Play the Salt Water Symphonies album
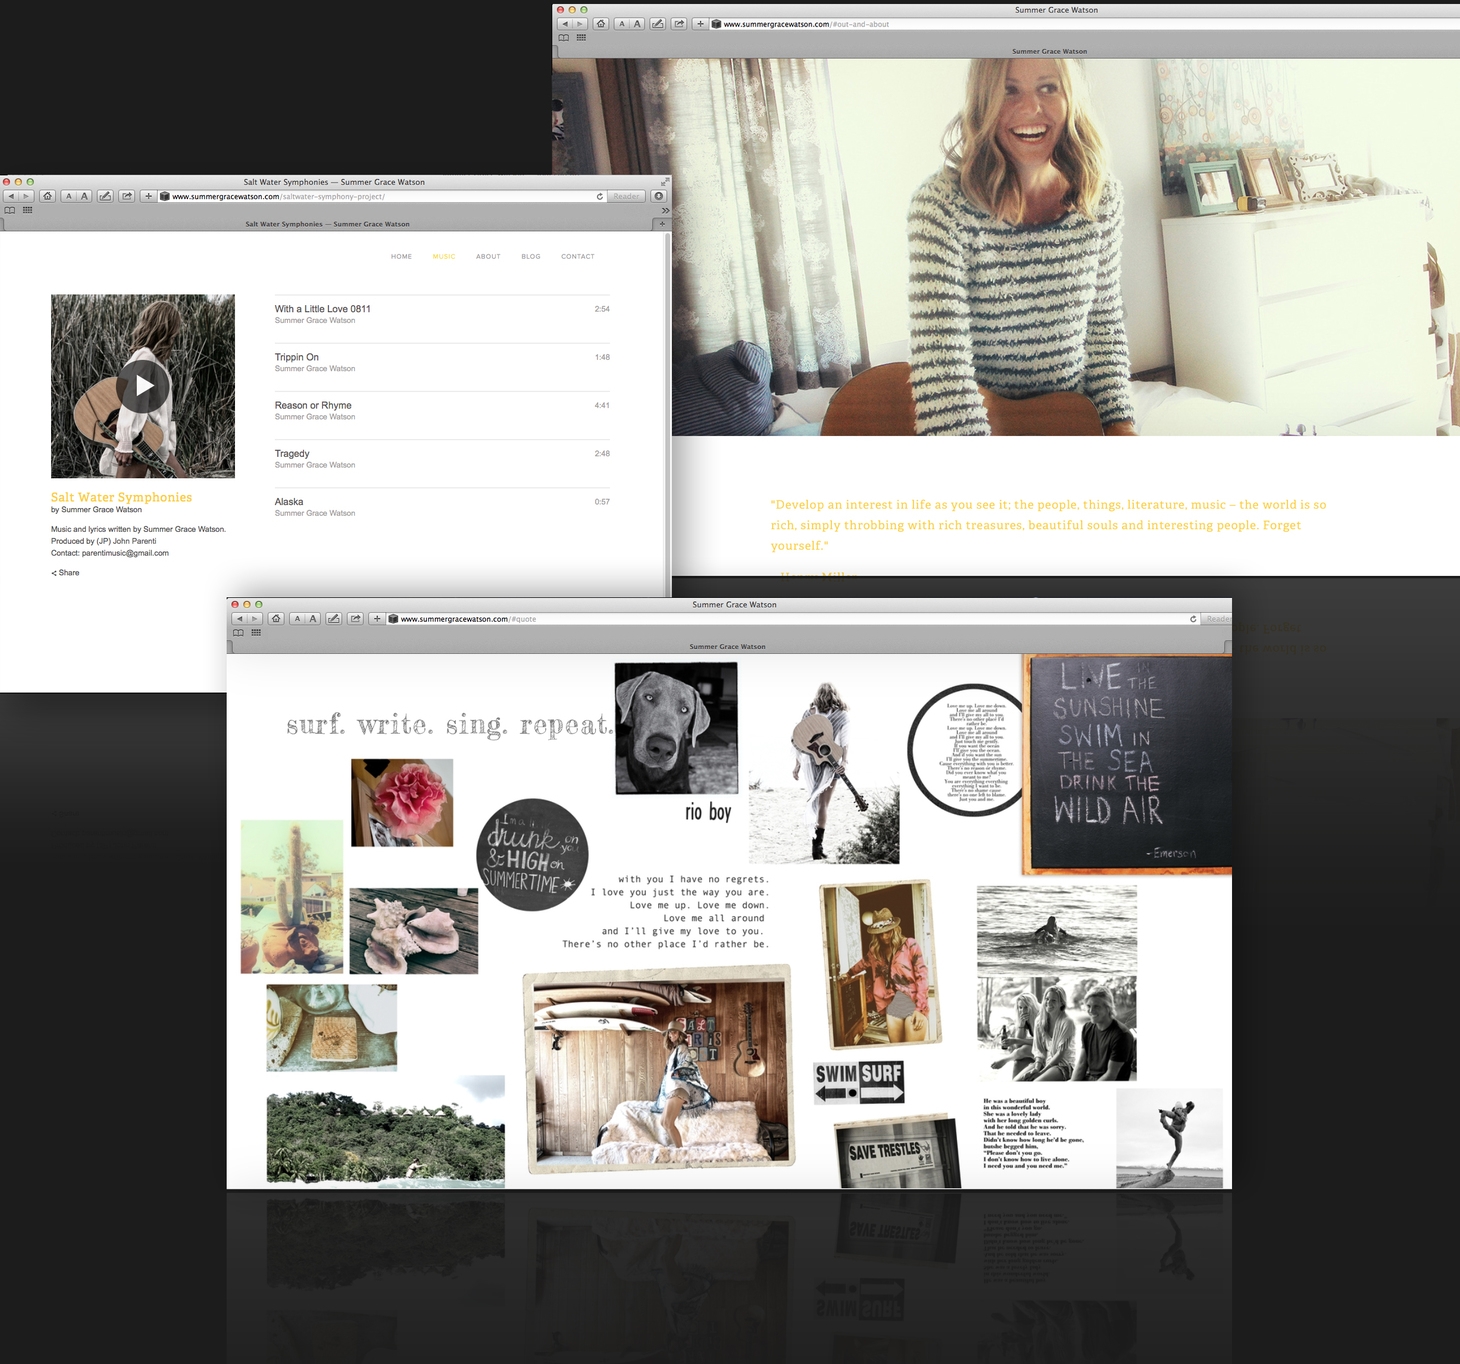The image size is (1460, 1364). coord(143,385)
